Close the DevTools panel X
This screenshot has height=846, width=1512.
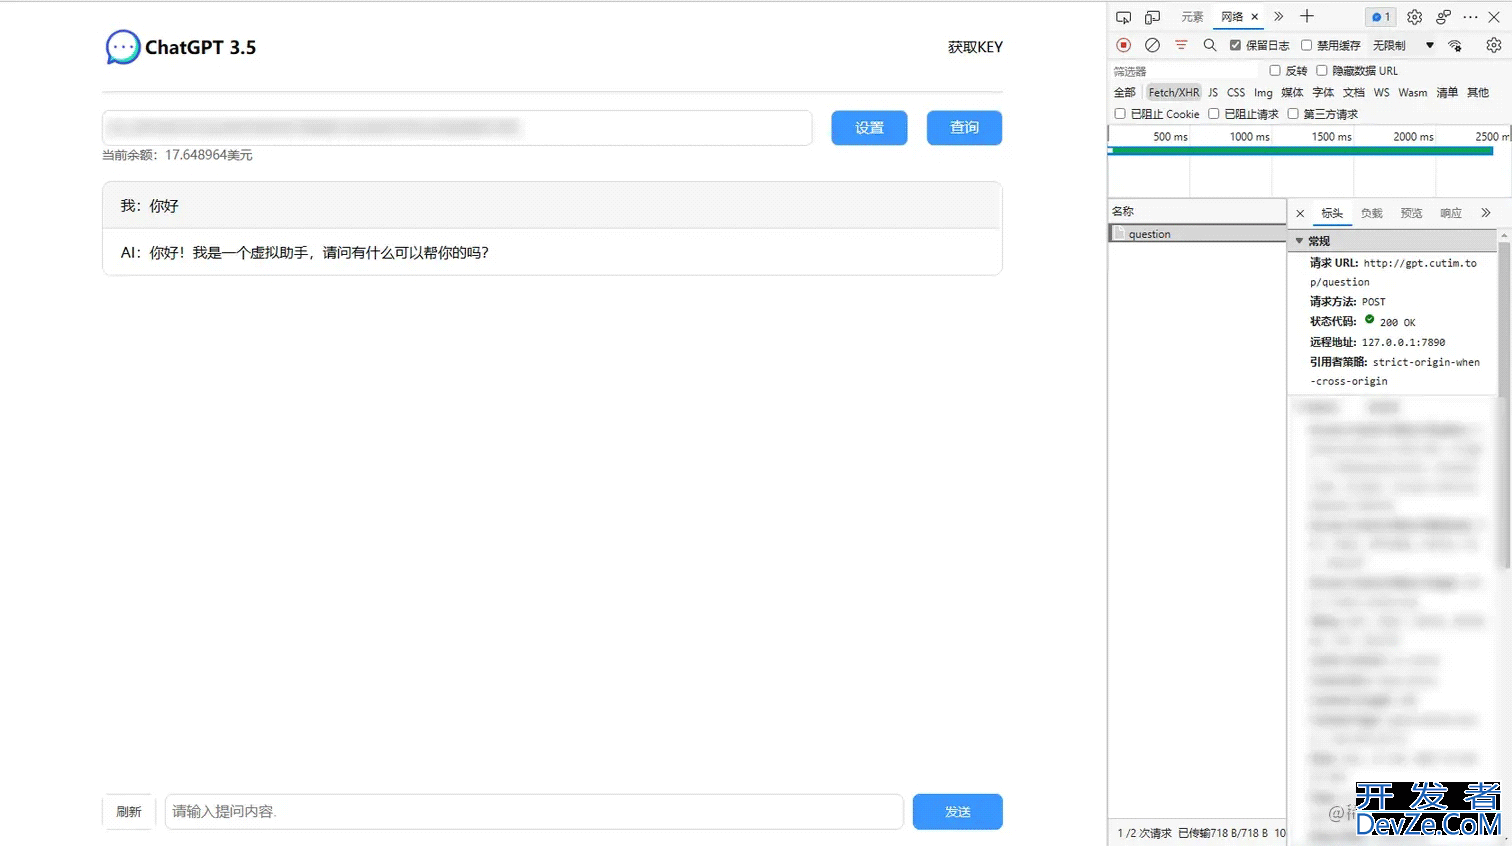(x=1494, y=17)
